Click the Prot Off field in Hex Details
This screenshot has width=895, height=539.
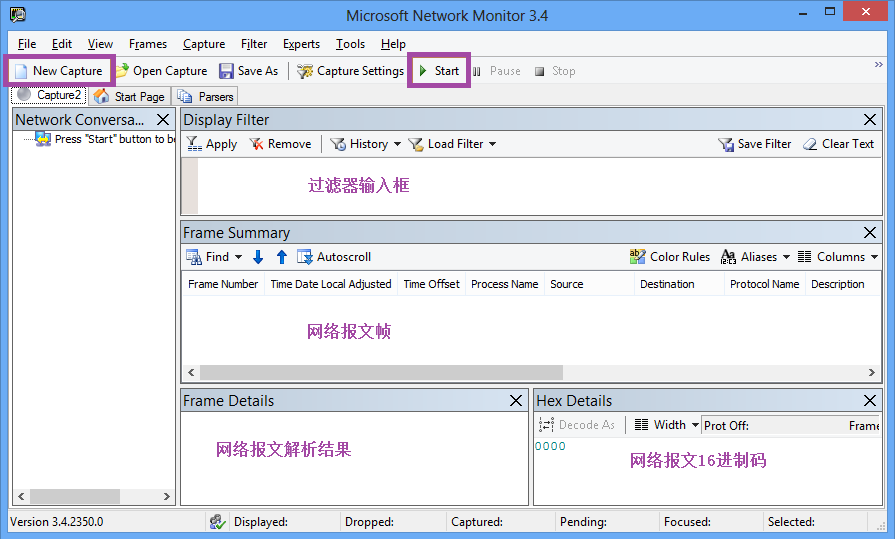pos(791,425)
